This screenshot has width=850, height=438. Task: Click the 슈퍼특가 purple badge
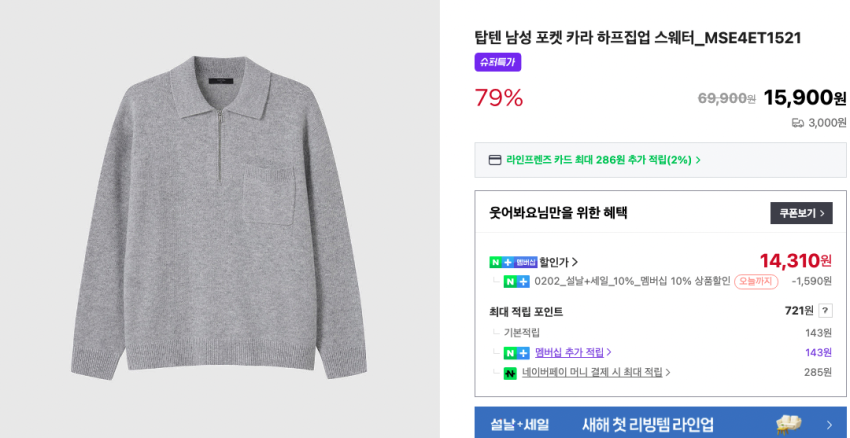click(x=497, y=62)
